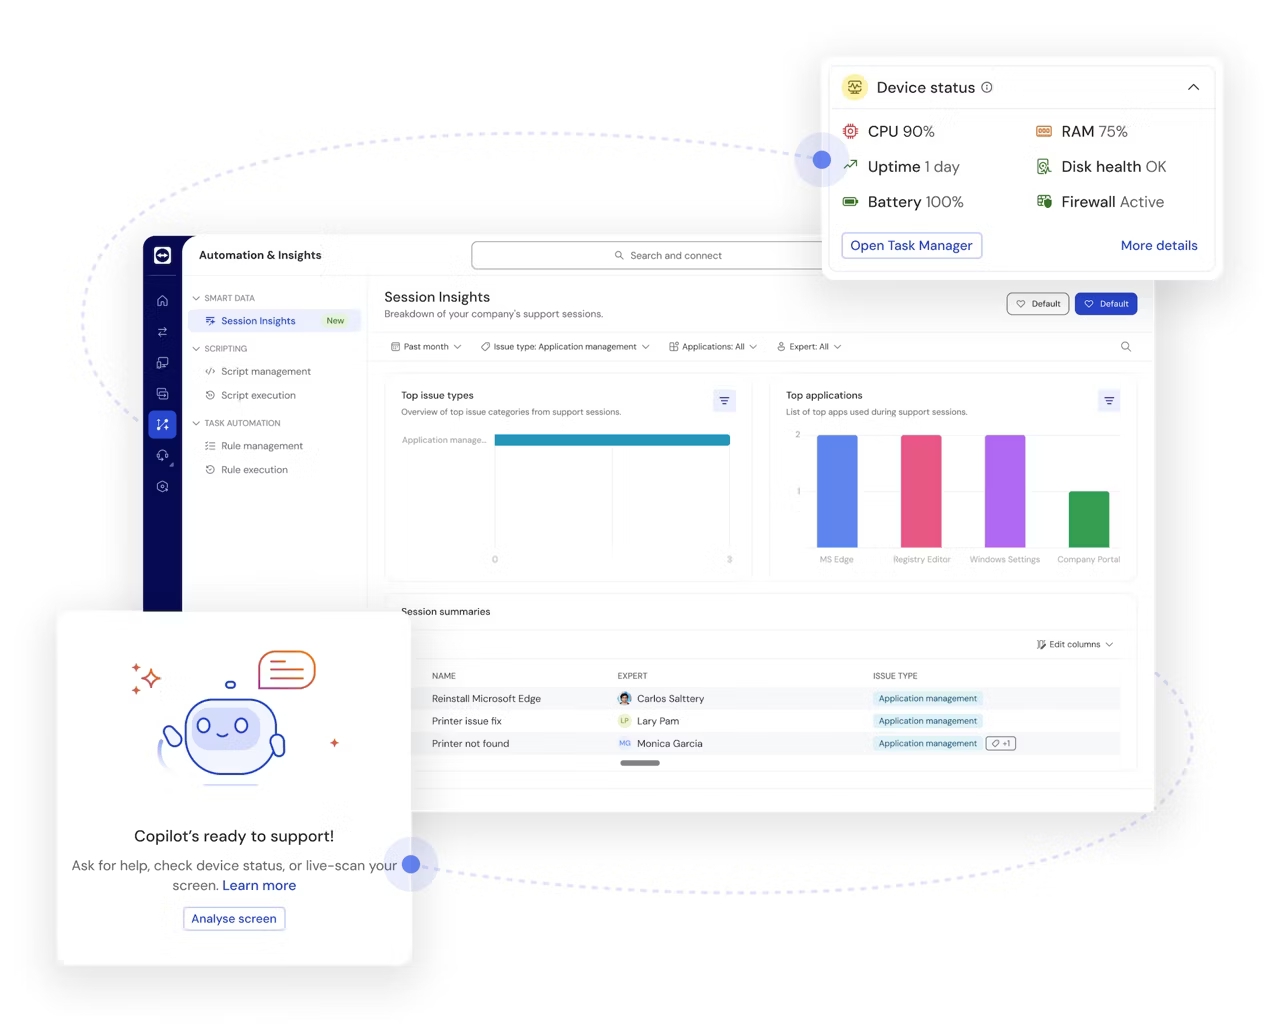Click the outlined white Default button
1280x1035 pixels.
pyautogui.click(x=1038, y=304)
